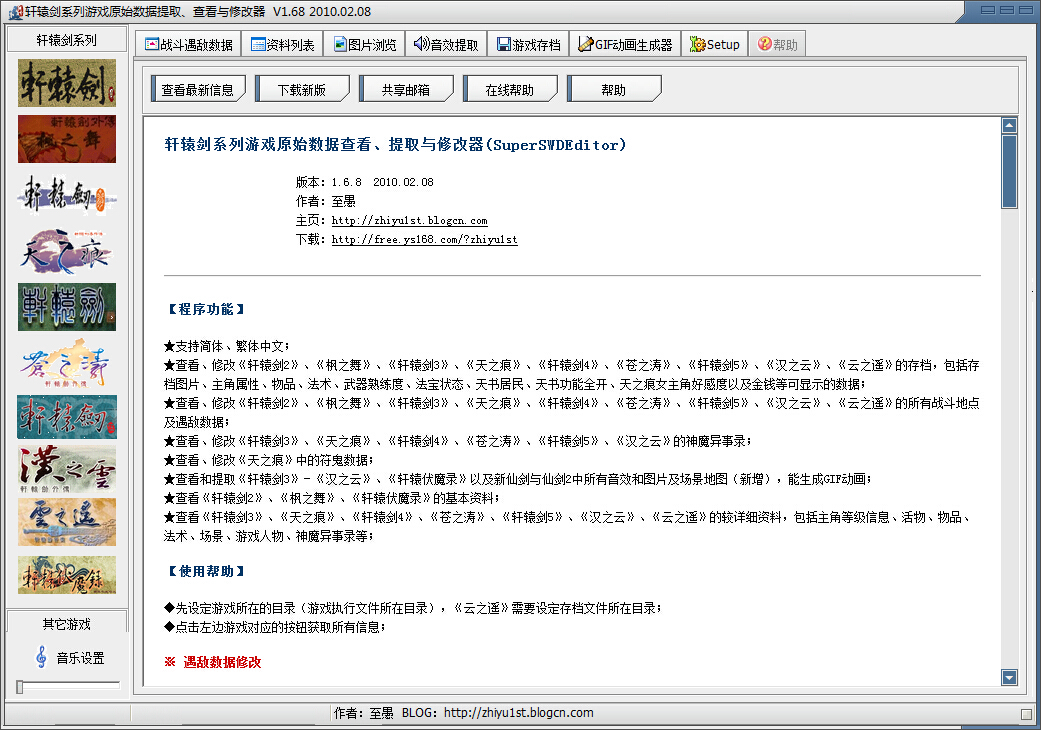This screenshot has width=1041, height=730.
Task: Open the free.ys168.com download link
Action: pyautogui.click(x=424, y=240)
